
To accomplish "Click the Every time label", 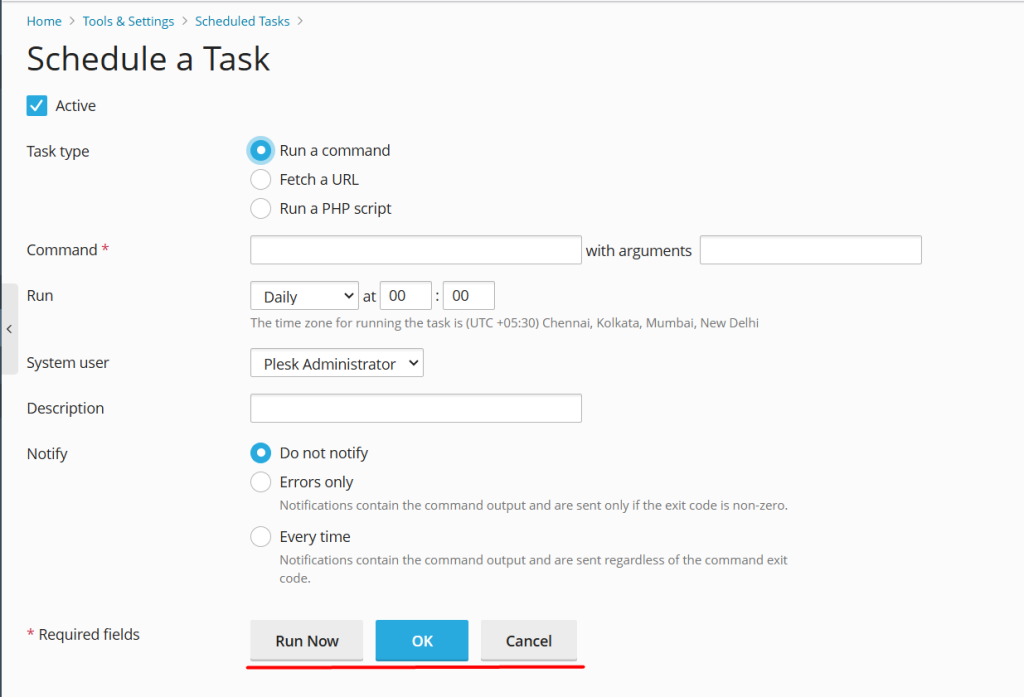I will [x=315, y=536].
